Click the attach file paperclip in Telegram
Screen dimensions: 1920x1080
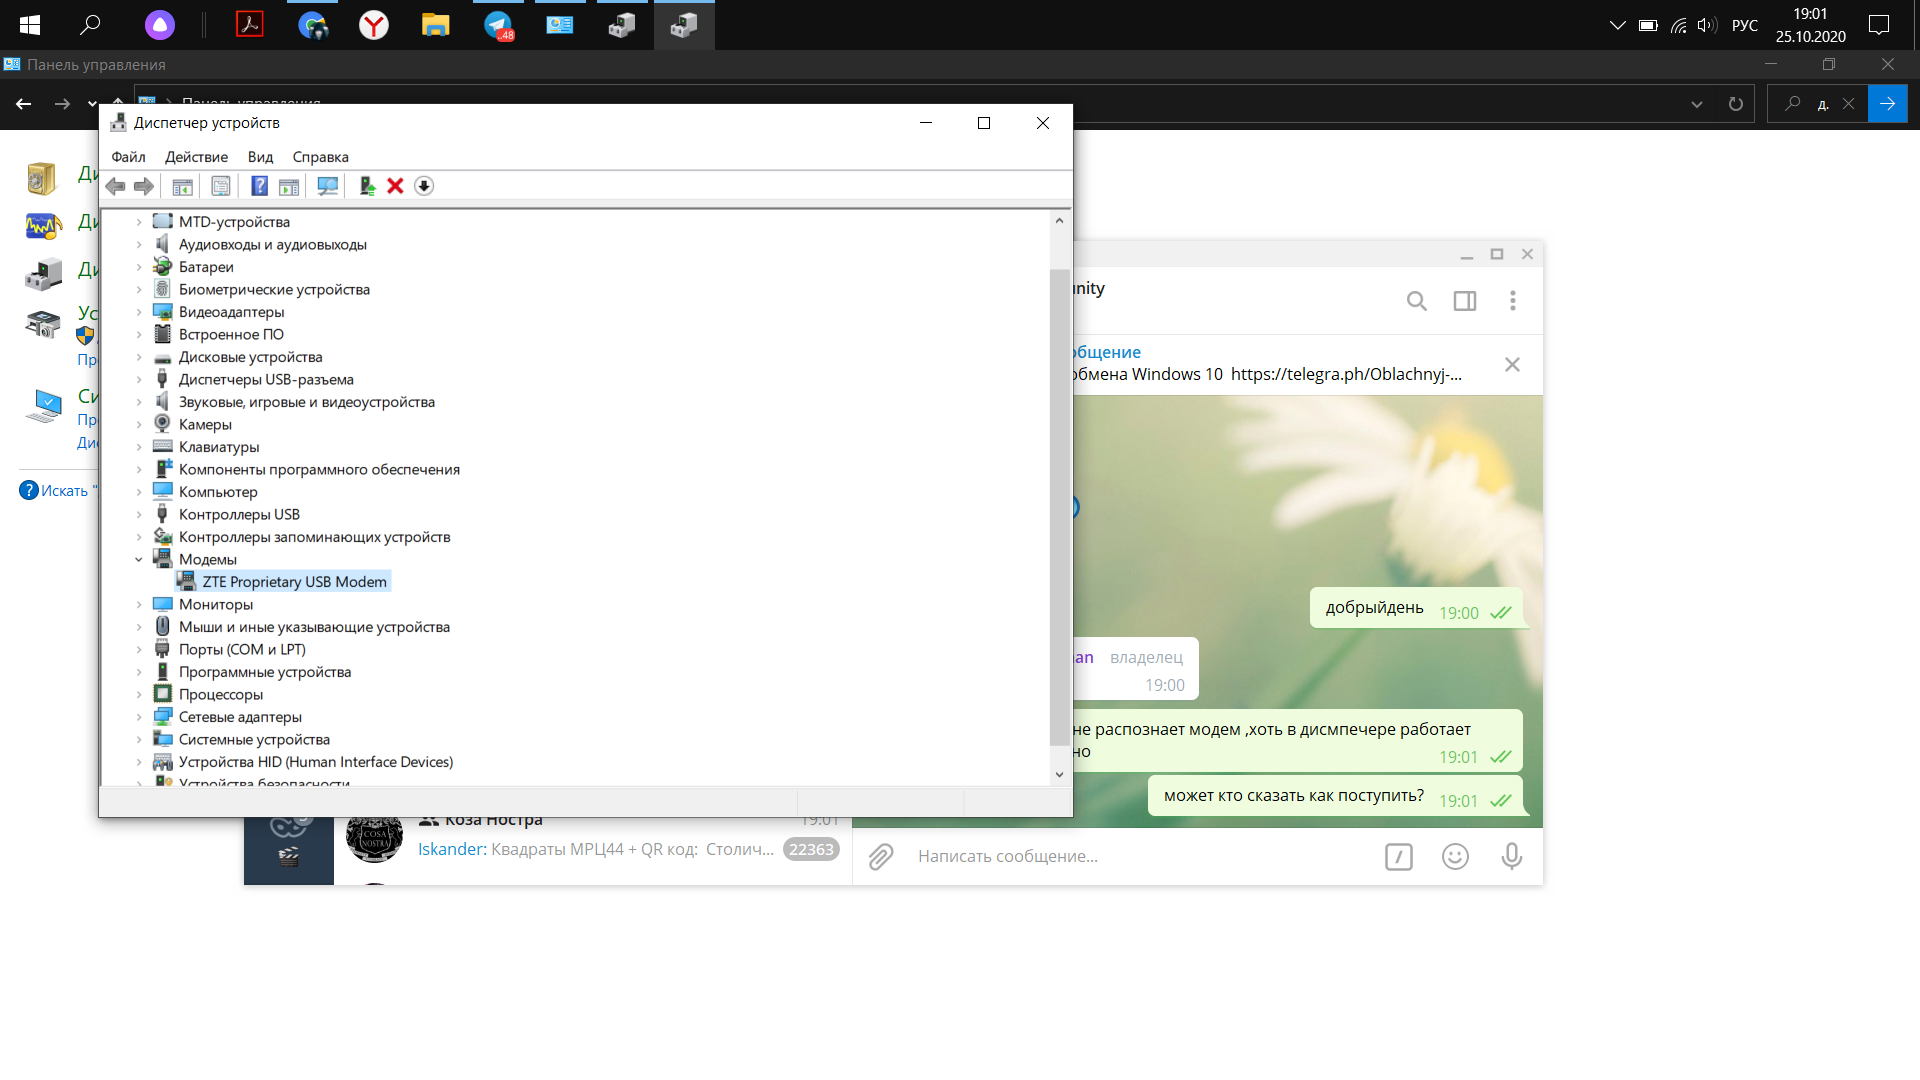pyautogui.click(x=881, y=857)
